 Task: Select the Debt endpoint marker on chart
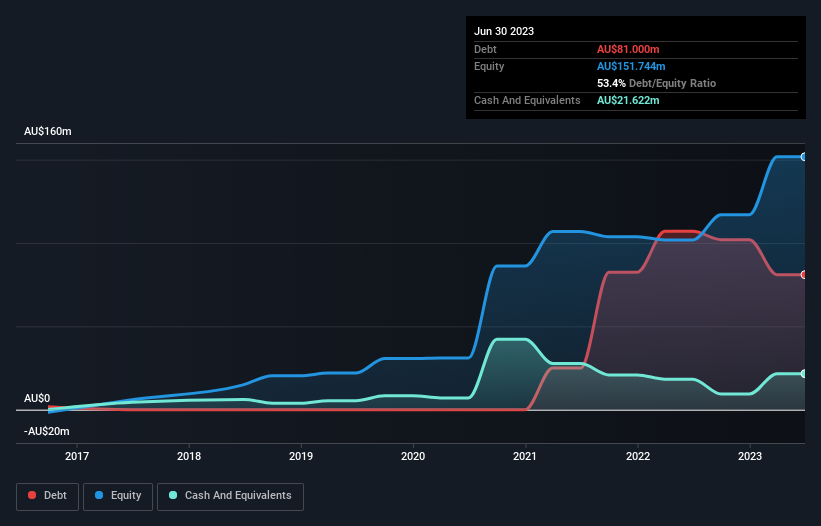click(x=804, y=275)
